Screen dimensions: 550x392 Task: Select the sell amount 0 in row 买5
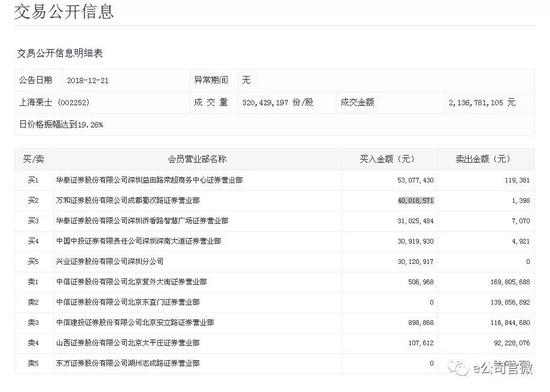528,262
